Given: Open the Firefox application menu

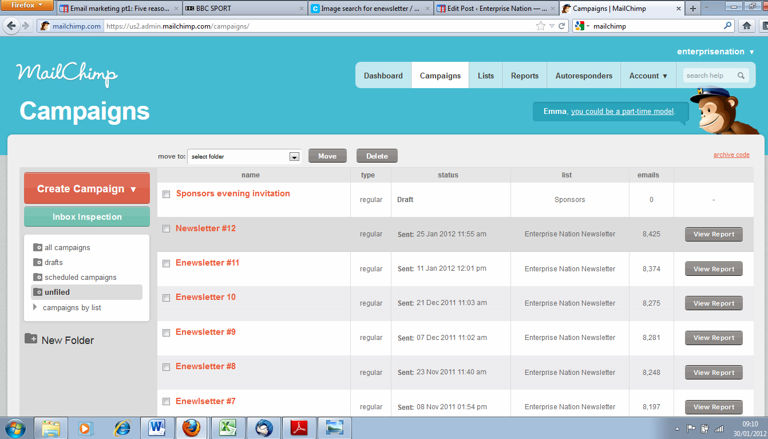Looking at the screenshot, I should [x=27, y=5].
